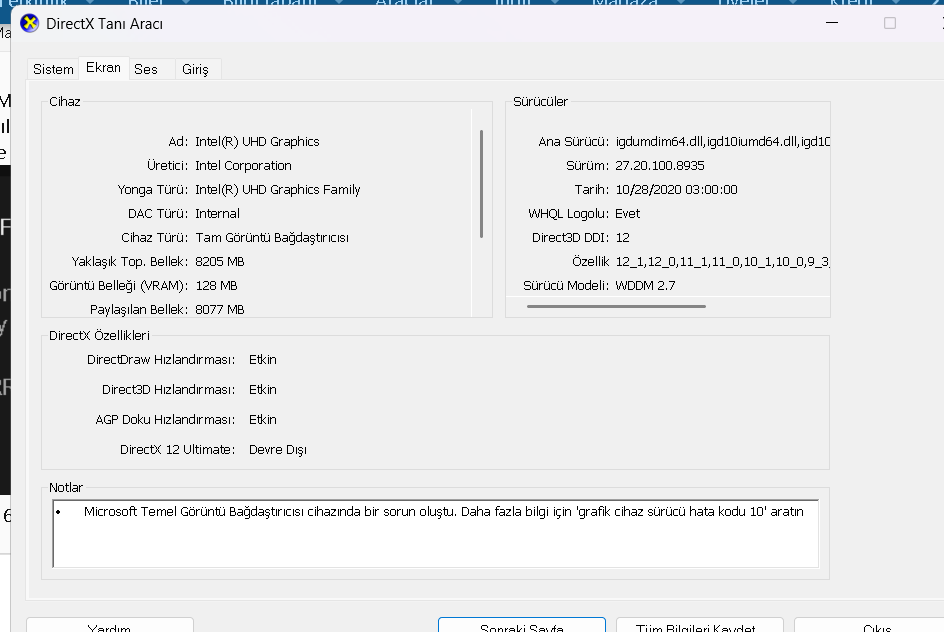Click the '8205 MB' total memory value
This screenshot has height=632, width=944.
pos(220,262)
